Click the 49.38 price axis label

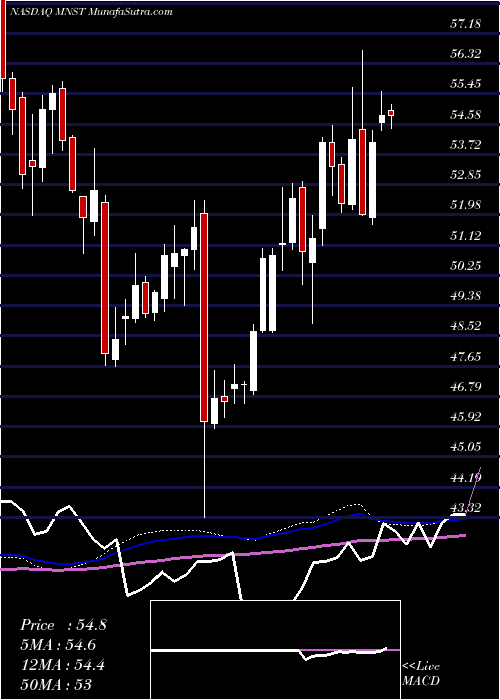coord(466,296)
